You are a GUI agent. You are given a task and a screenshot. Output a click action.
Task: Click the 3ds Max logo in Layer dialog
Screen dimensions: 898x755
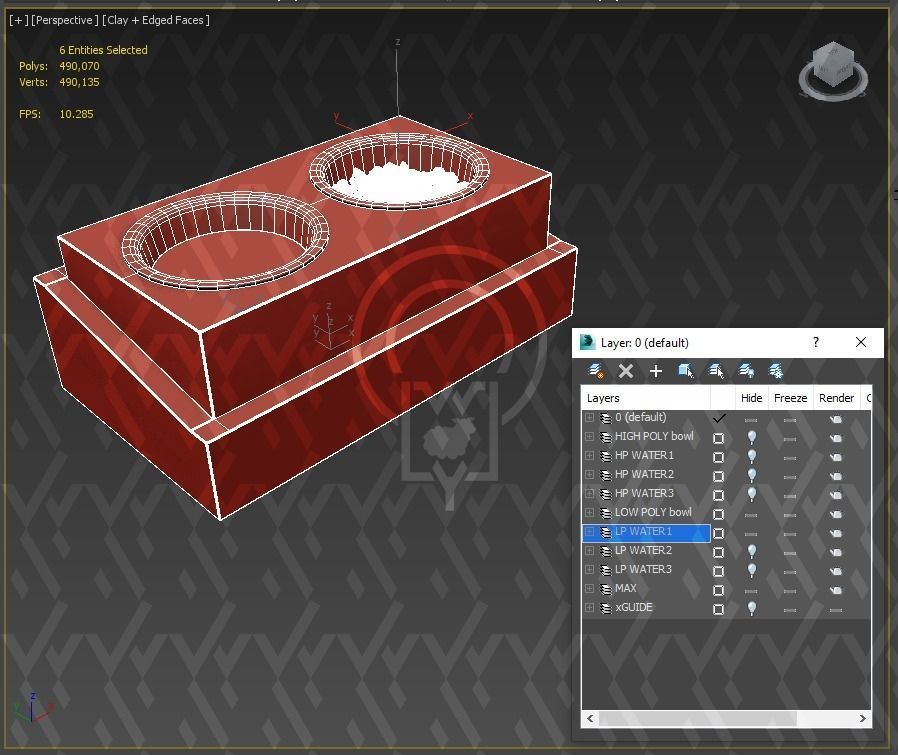[x=588, y=342]
